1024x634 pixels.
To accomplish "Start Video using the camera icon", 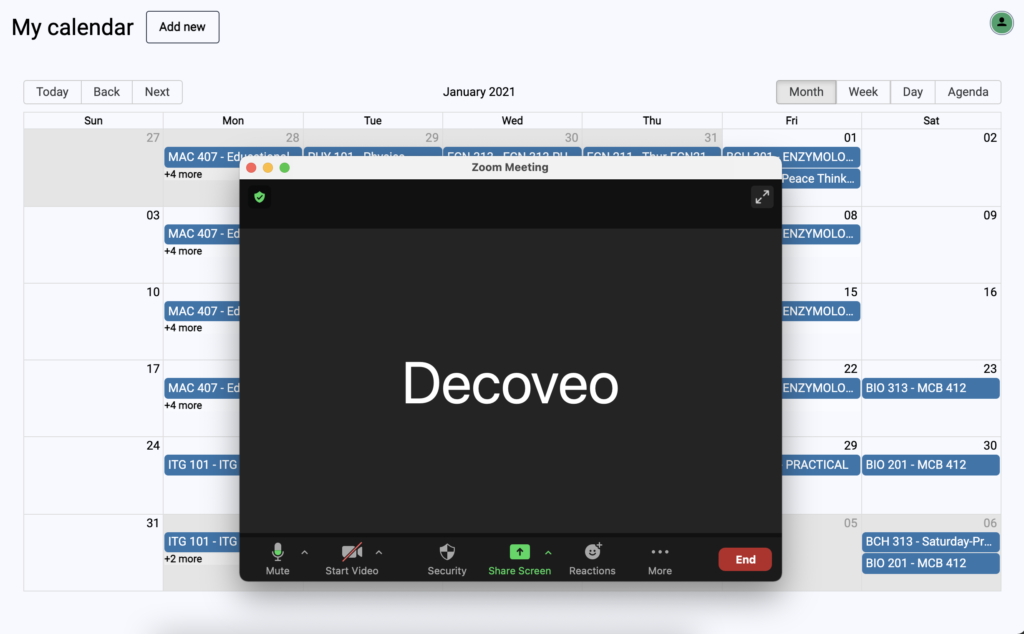I will pyautogui.click(x=351, y=553).
